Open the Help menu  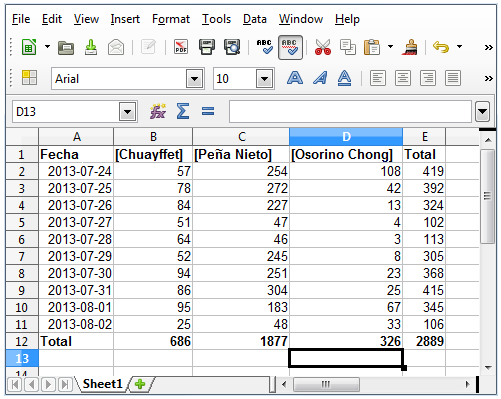point(347,19)
